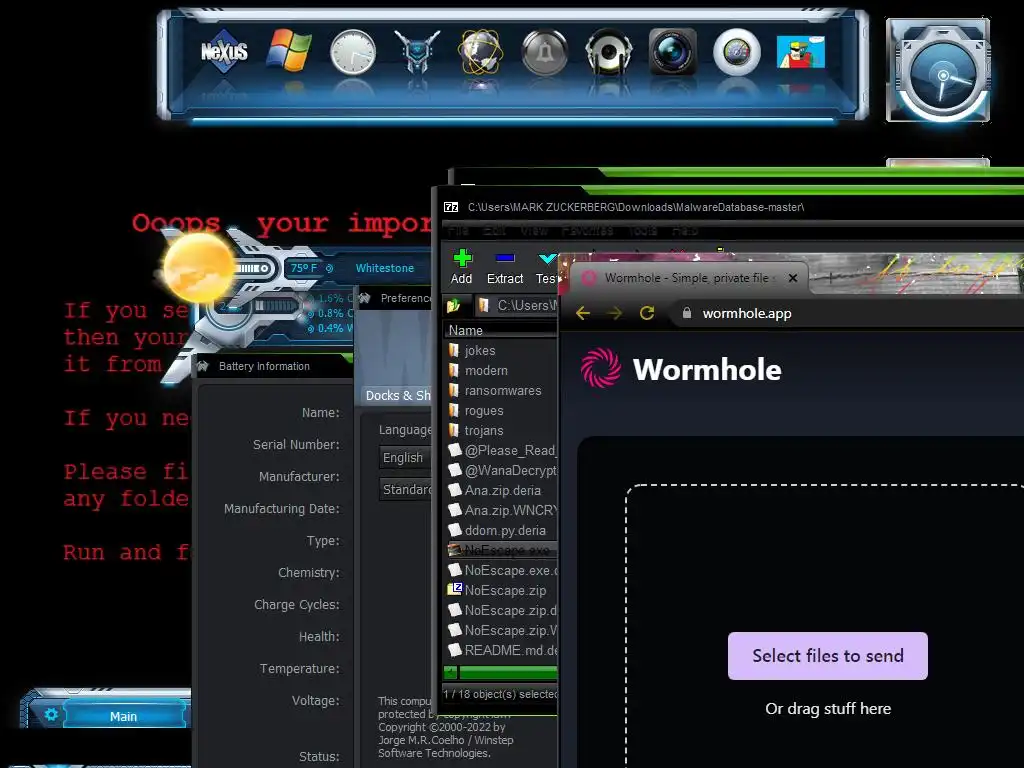The width and height of the screenshot is (1024, 768).
Task: Open the gauge meter icon in the dock
Action: (737, 52)
